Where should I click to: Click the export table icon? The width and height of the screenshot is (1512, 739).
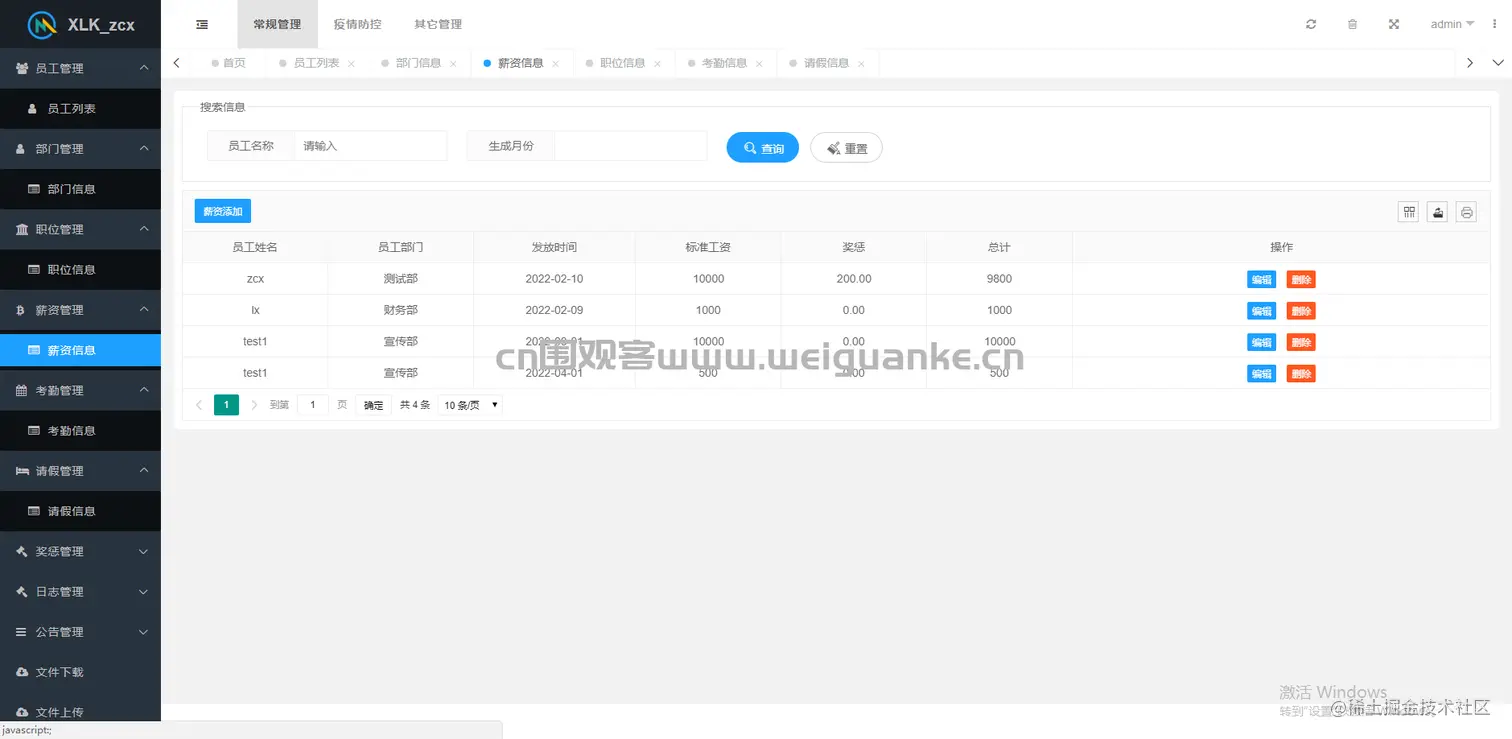[x=1438, y=212]
